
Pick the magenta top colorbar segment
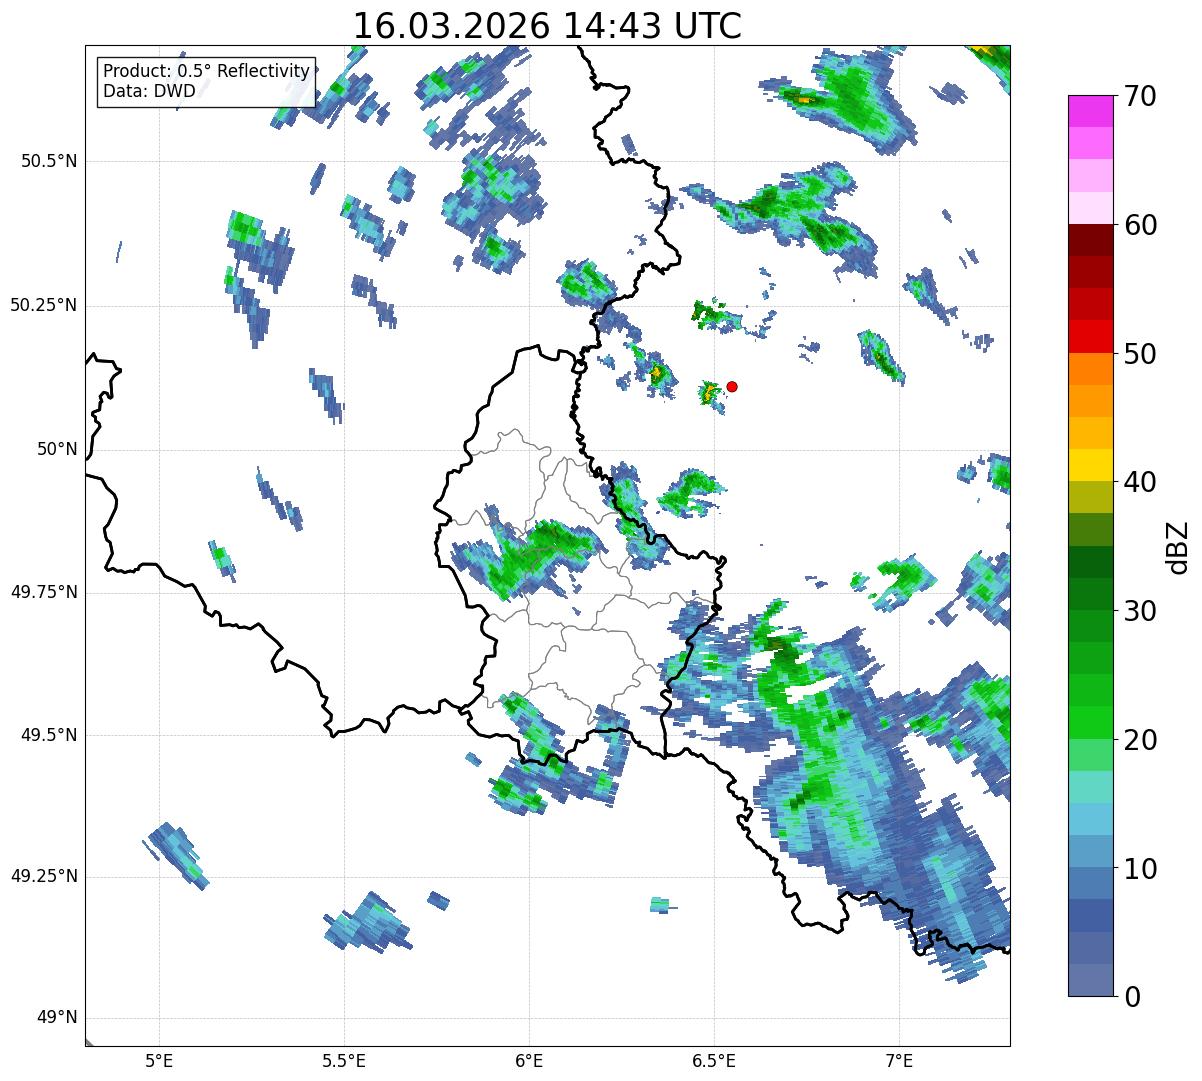pyautogui.click(x=1090, y=111)
